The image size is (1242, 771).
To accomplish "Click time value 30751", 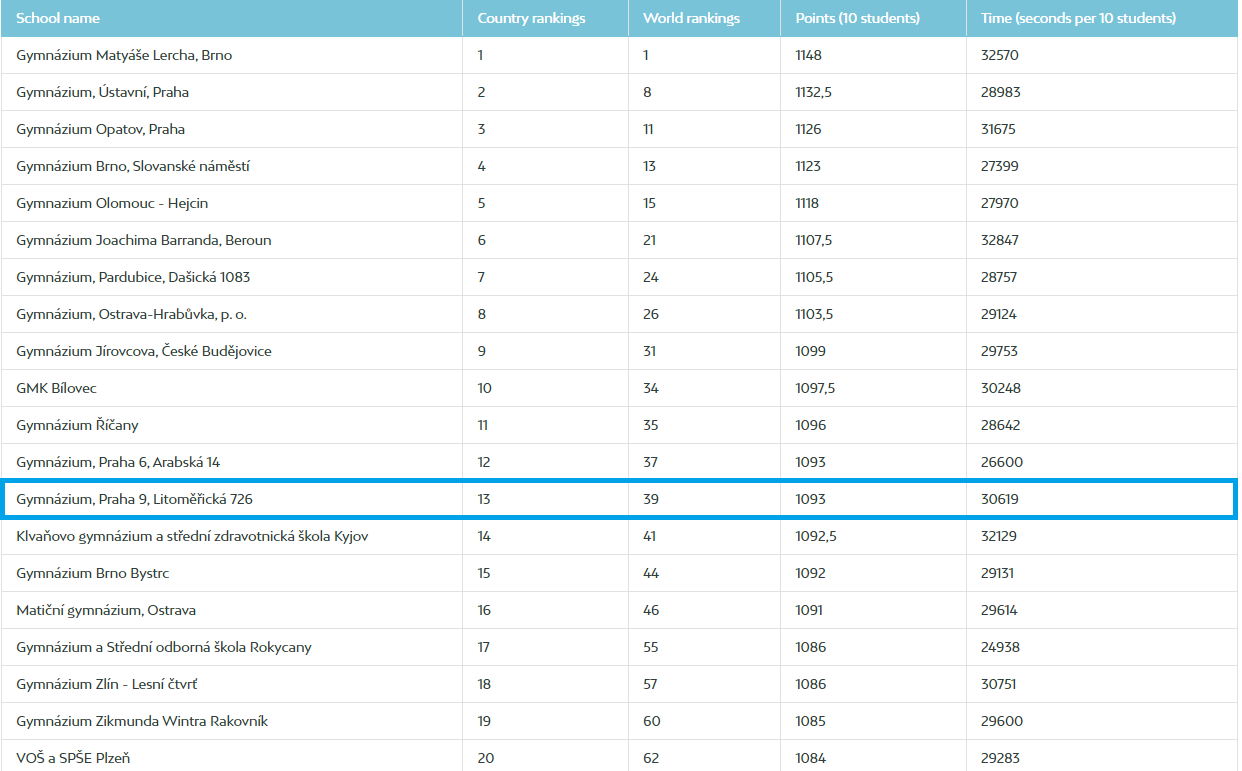I will 999,684.
